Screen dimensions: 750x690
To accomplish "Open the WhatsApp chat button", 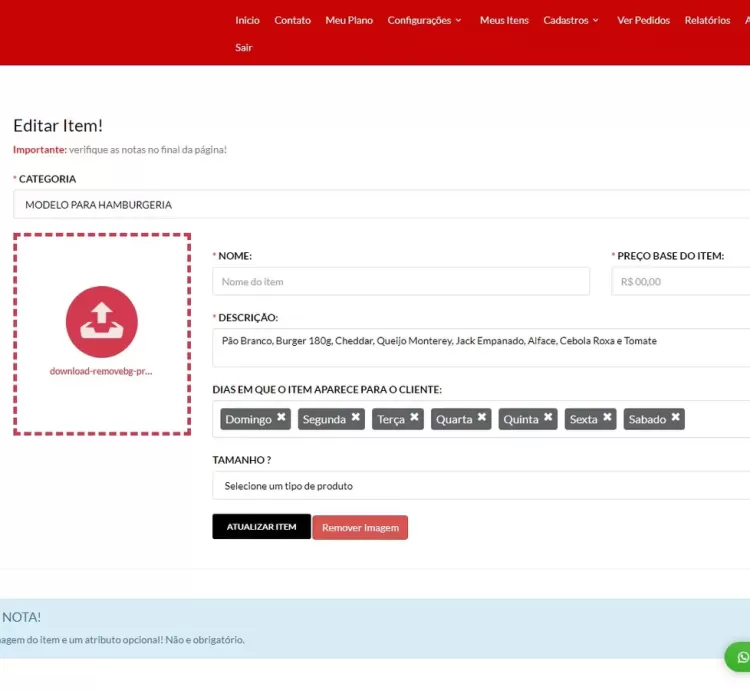I will 741,657.
